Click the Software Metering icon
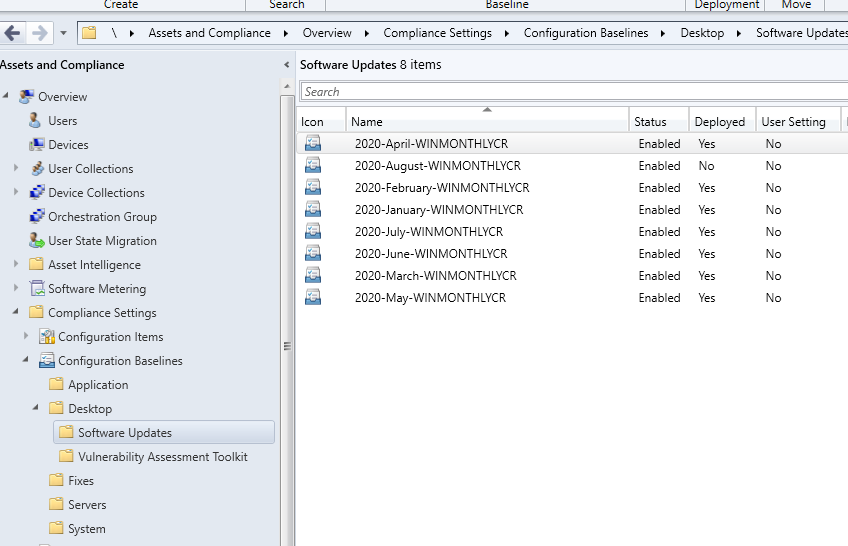 (37, 289)
